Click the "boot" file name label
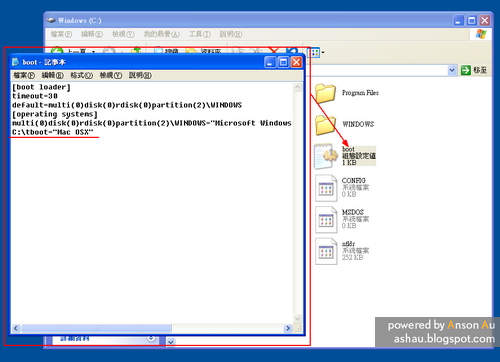 tap(348, 149)
